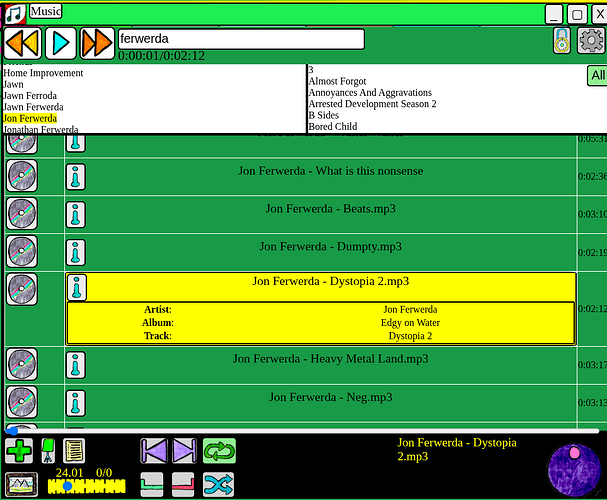Select highlighted artist Jon Ferwerda
The image size is (607, 500).
pos(30,118)
